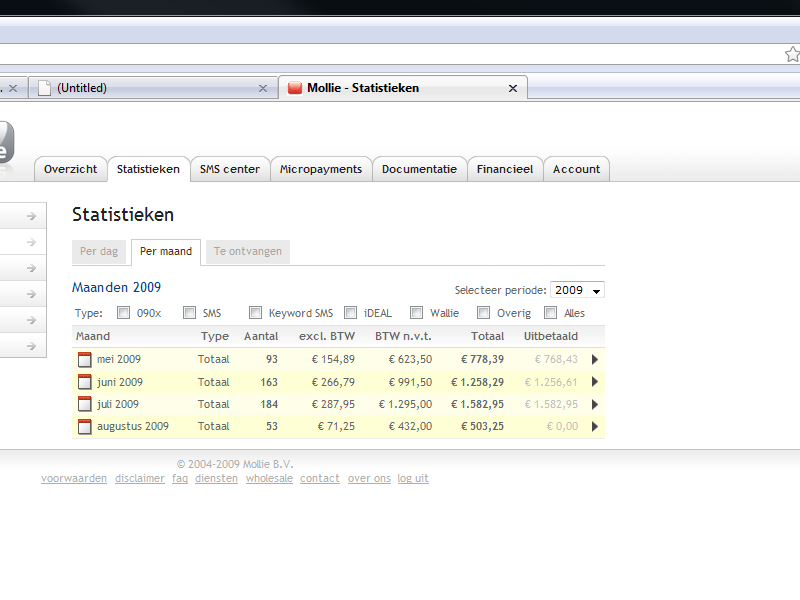This screenshot has height=600, width=800.
Task: Select the Wallie checkbox
Action: (x=416, y=313)
